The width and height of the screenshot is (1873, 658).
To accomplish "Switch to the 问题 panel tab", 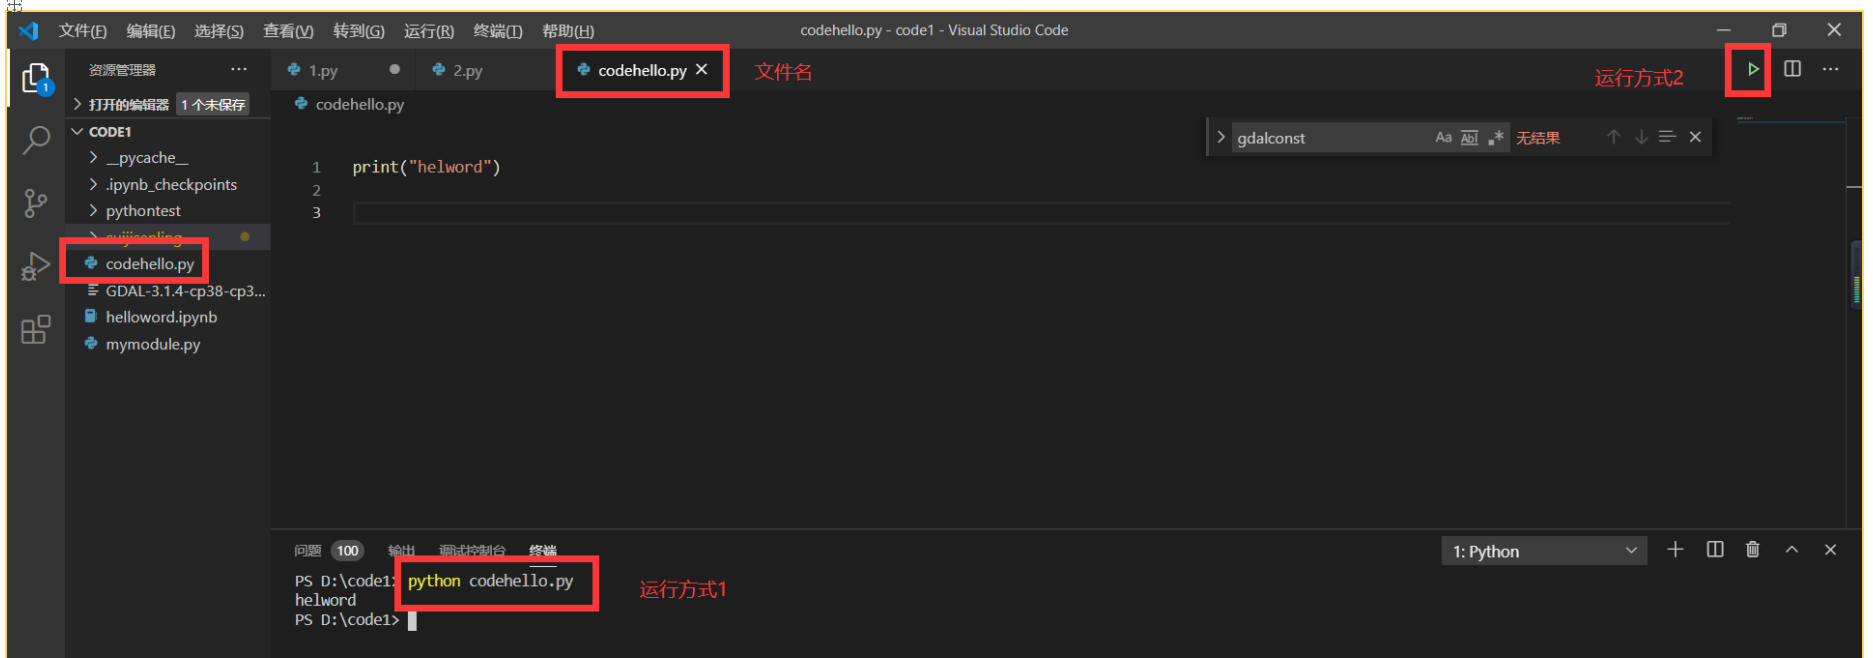I will click(x=307, y=550).
